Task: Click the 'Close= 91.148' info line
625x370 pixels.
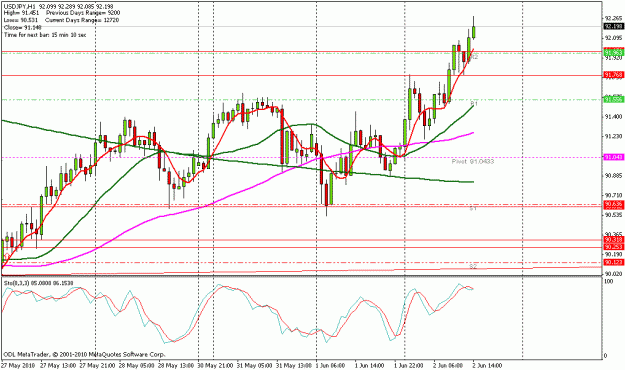Action: coord(23,28)
